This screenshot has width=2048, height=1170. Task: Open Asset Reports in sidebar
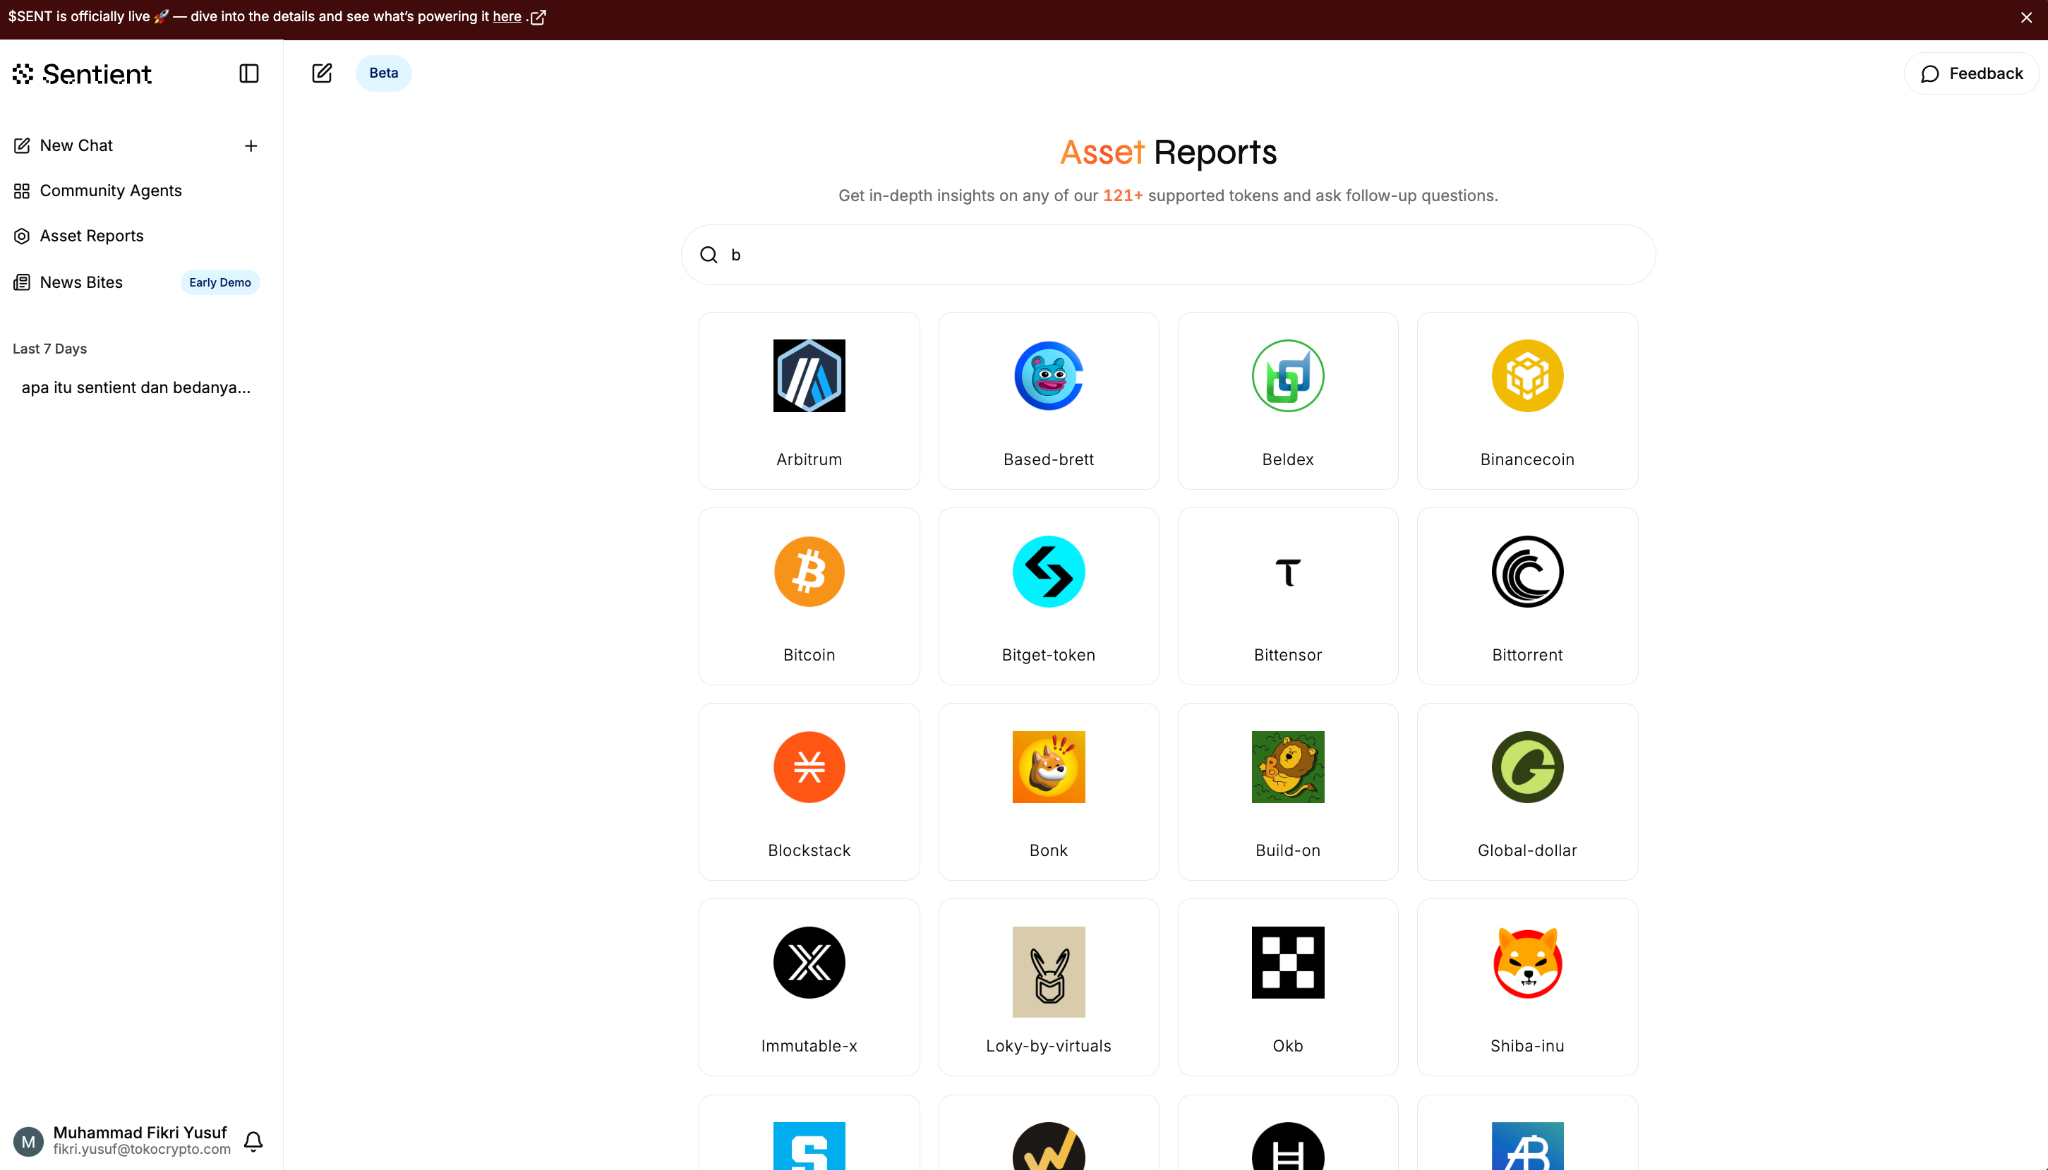point(91,236)
